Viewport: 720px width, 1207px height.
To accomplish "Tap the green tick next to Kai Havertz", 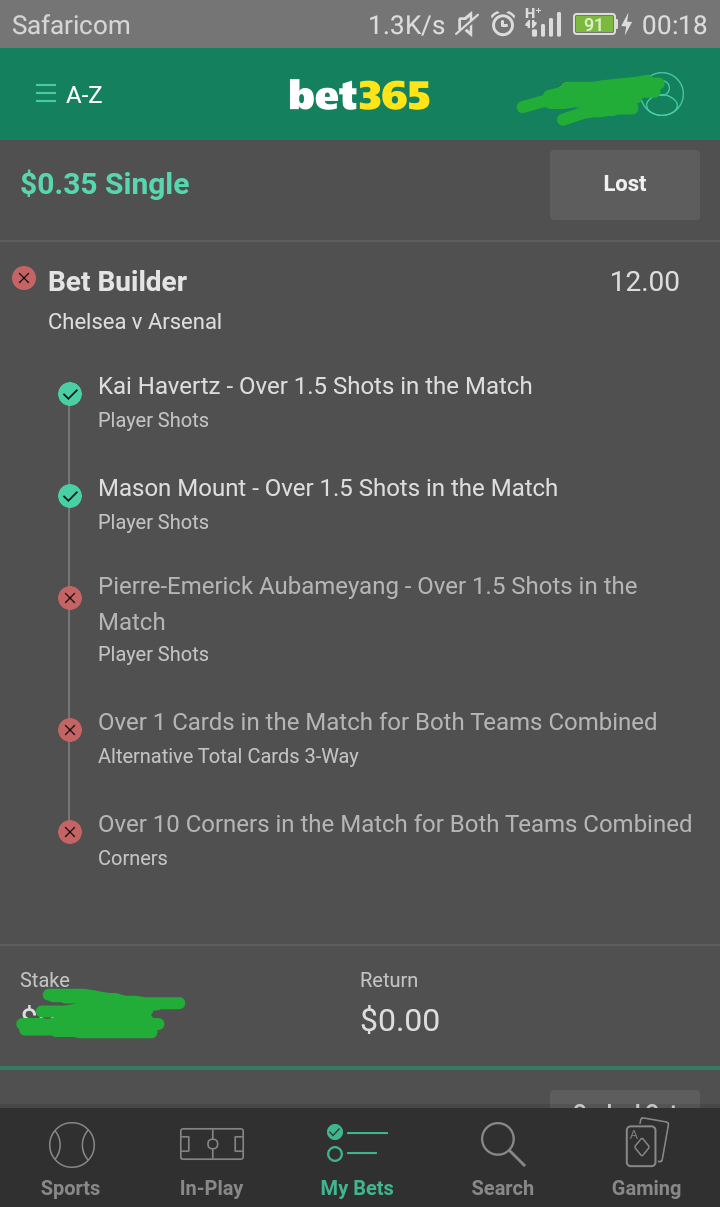I will tap(70, 394).
